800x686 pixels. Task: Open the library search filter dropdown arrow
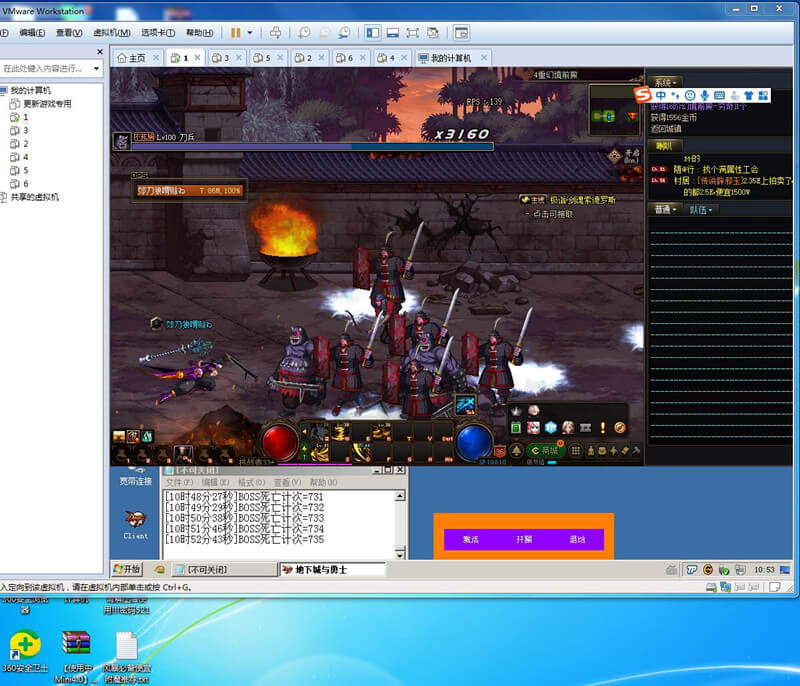pos(96,68)
